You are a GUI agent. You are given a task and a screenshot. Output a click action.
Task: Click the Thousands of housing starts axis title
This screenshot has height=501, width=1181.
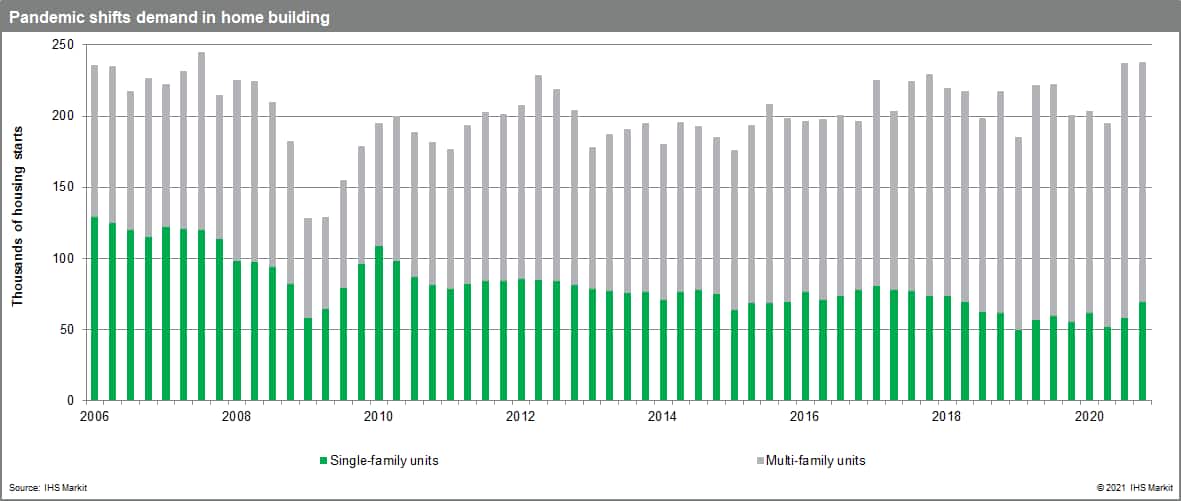17,222
